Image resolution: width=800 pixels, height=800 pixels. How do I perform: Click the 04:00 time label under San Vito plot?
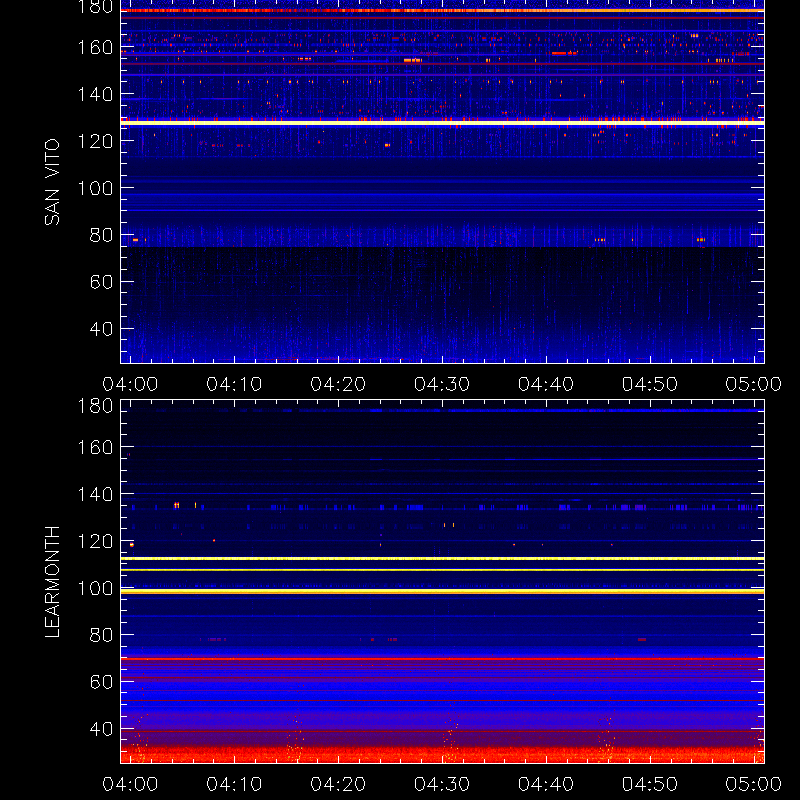pos(130,384)
